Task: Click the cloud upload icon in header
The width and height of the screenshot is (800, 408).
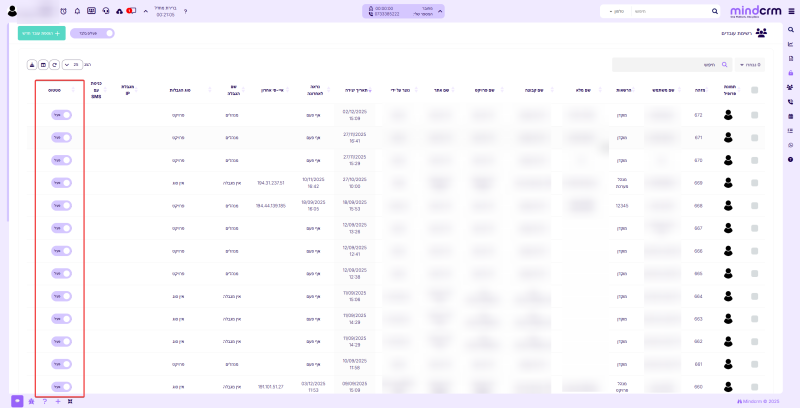Action: click(x=119, y=11)
